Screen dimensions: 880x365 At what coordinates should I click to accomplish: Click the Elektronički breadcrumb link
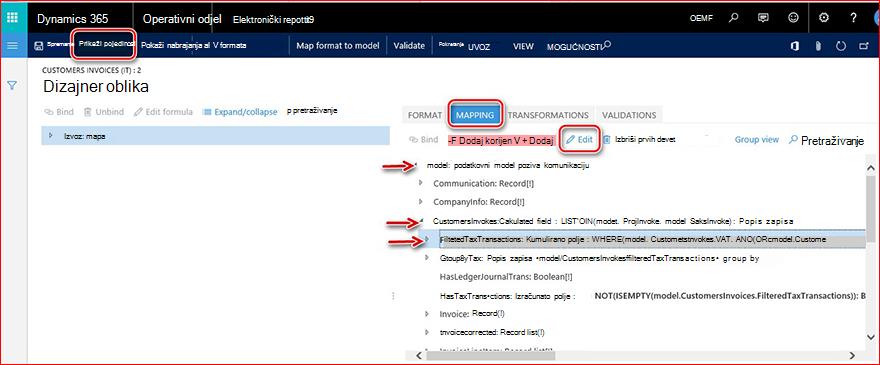coord(273,20)
